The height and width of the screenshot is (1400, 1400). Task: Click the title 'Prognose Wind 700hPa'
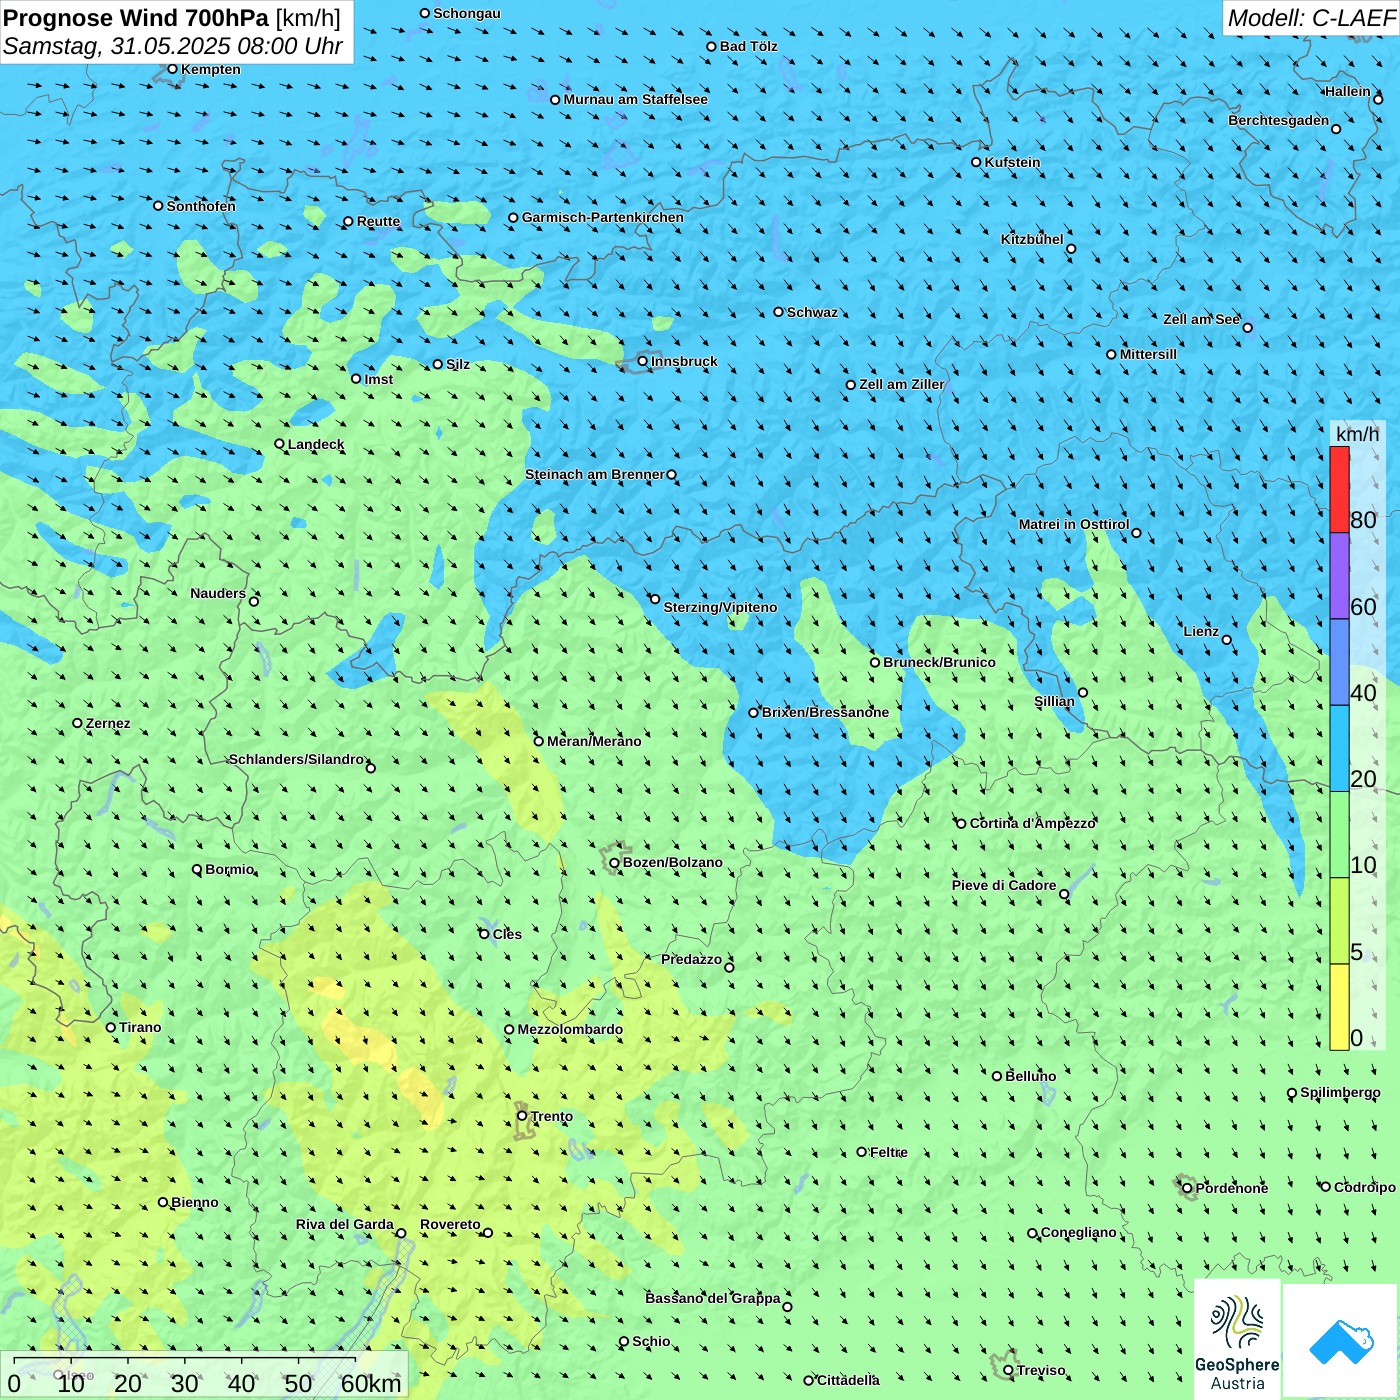136,18
